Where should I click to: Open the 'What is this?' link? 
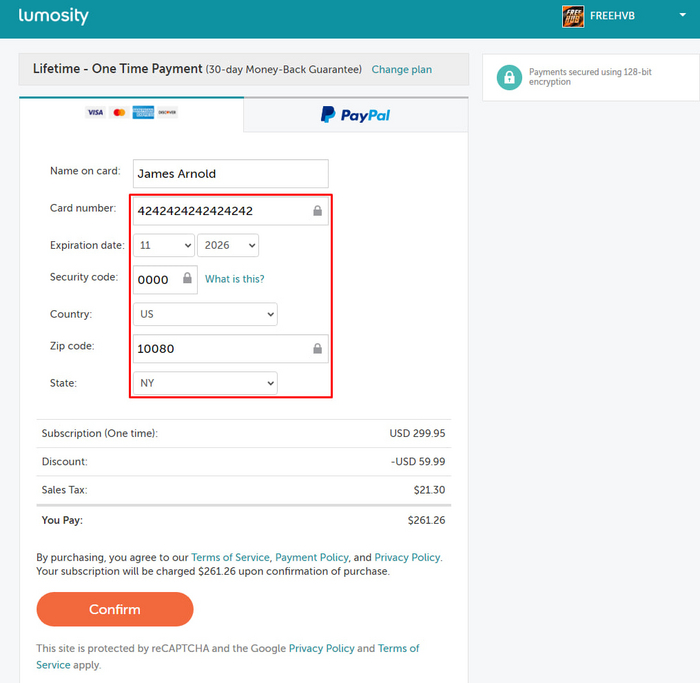coord(235,279)
